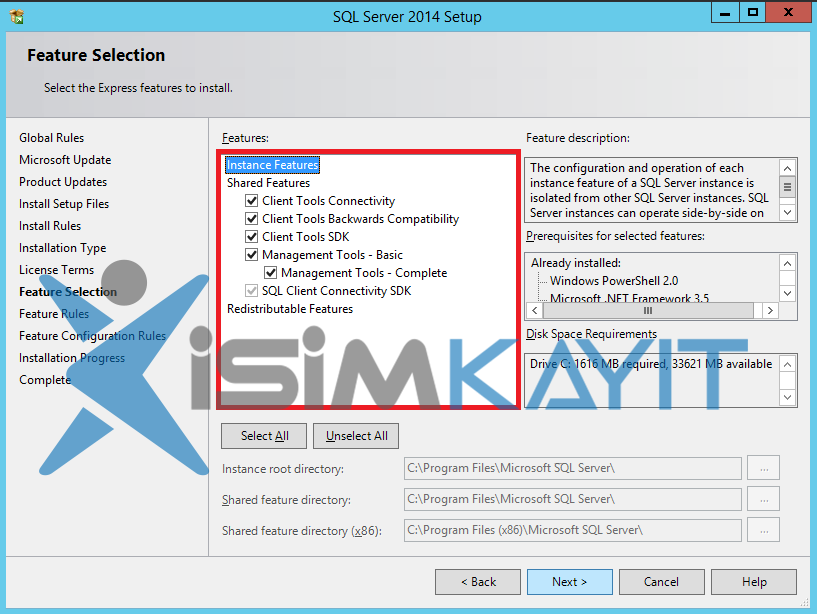Click the Unselect All button

coord(356,436)
